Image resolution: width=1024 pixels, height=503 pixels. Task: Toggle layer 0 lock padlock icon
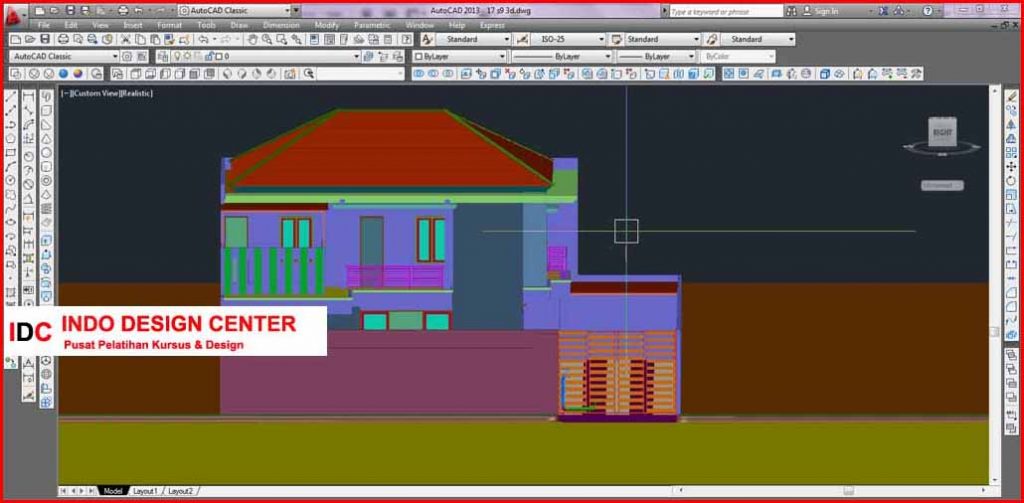click(x=208, y=56)
